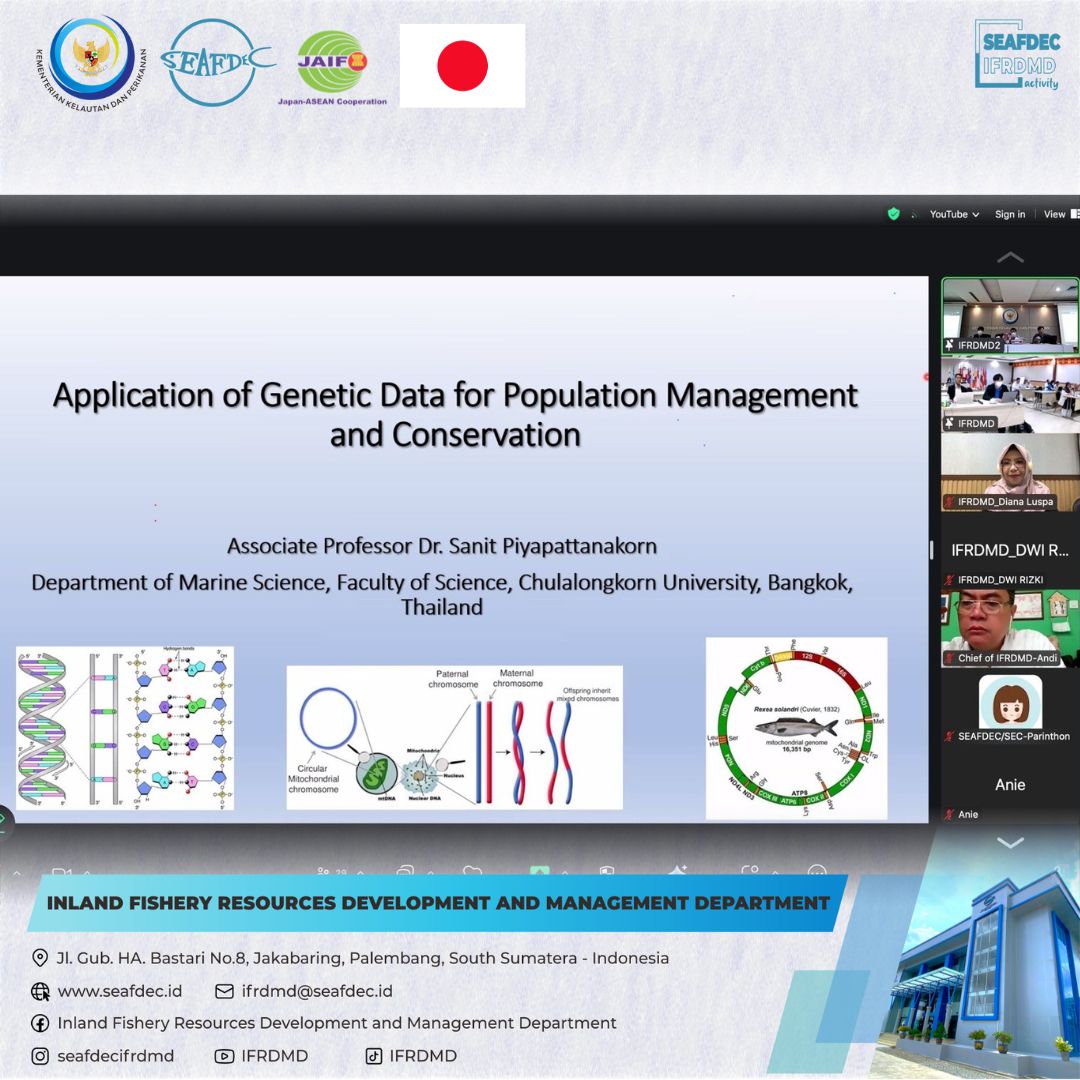Click the Facebook icon in the footer
Screen dimensions: 1080x1080
click(x=39, y=1023)
